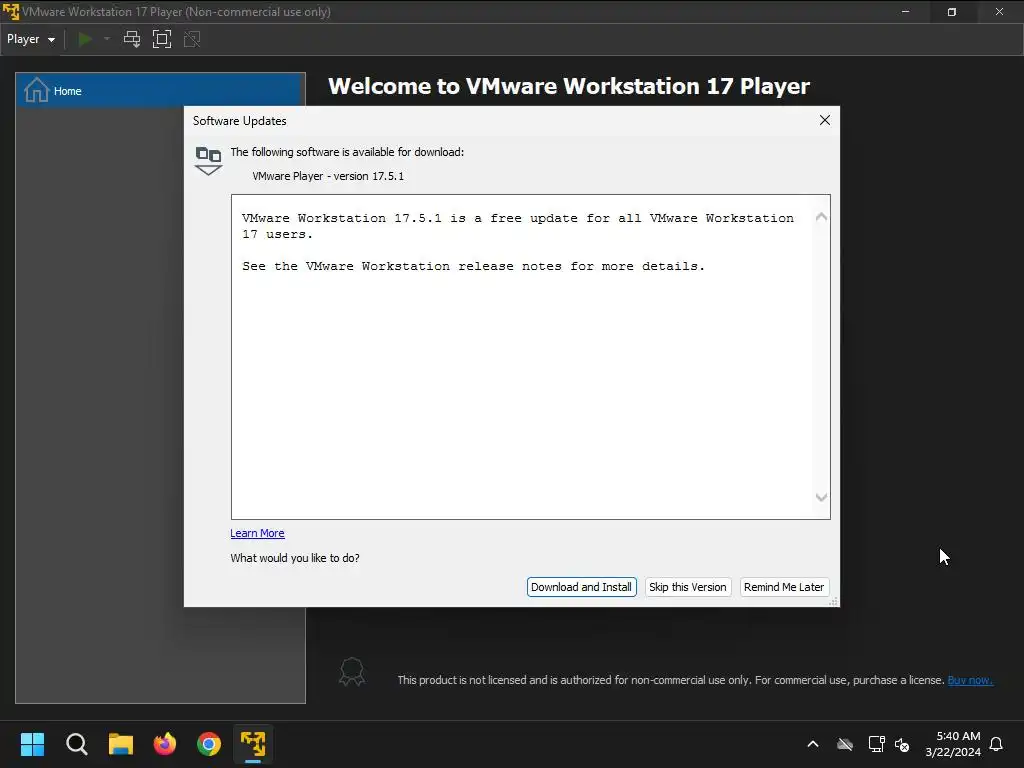Open Windows Search from taskbar
This screenshot has height=768, width=1024.
click(76, 744)
